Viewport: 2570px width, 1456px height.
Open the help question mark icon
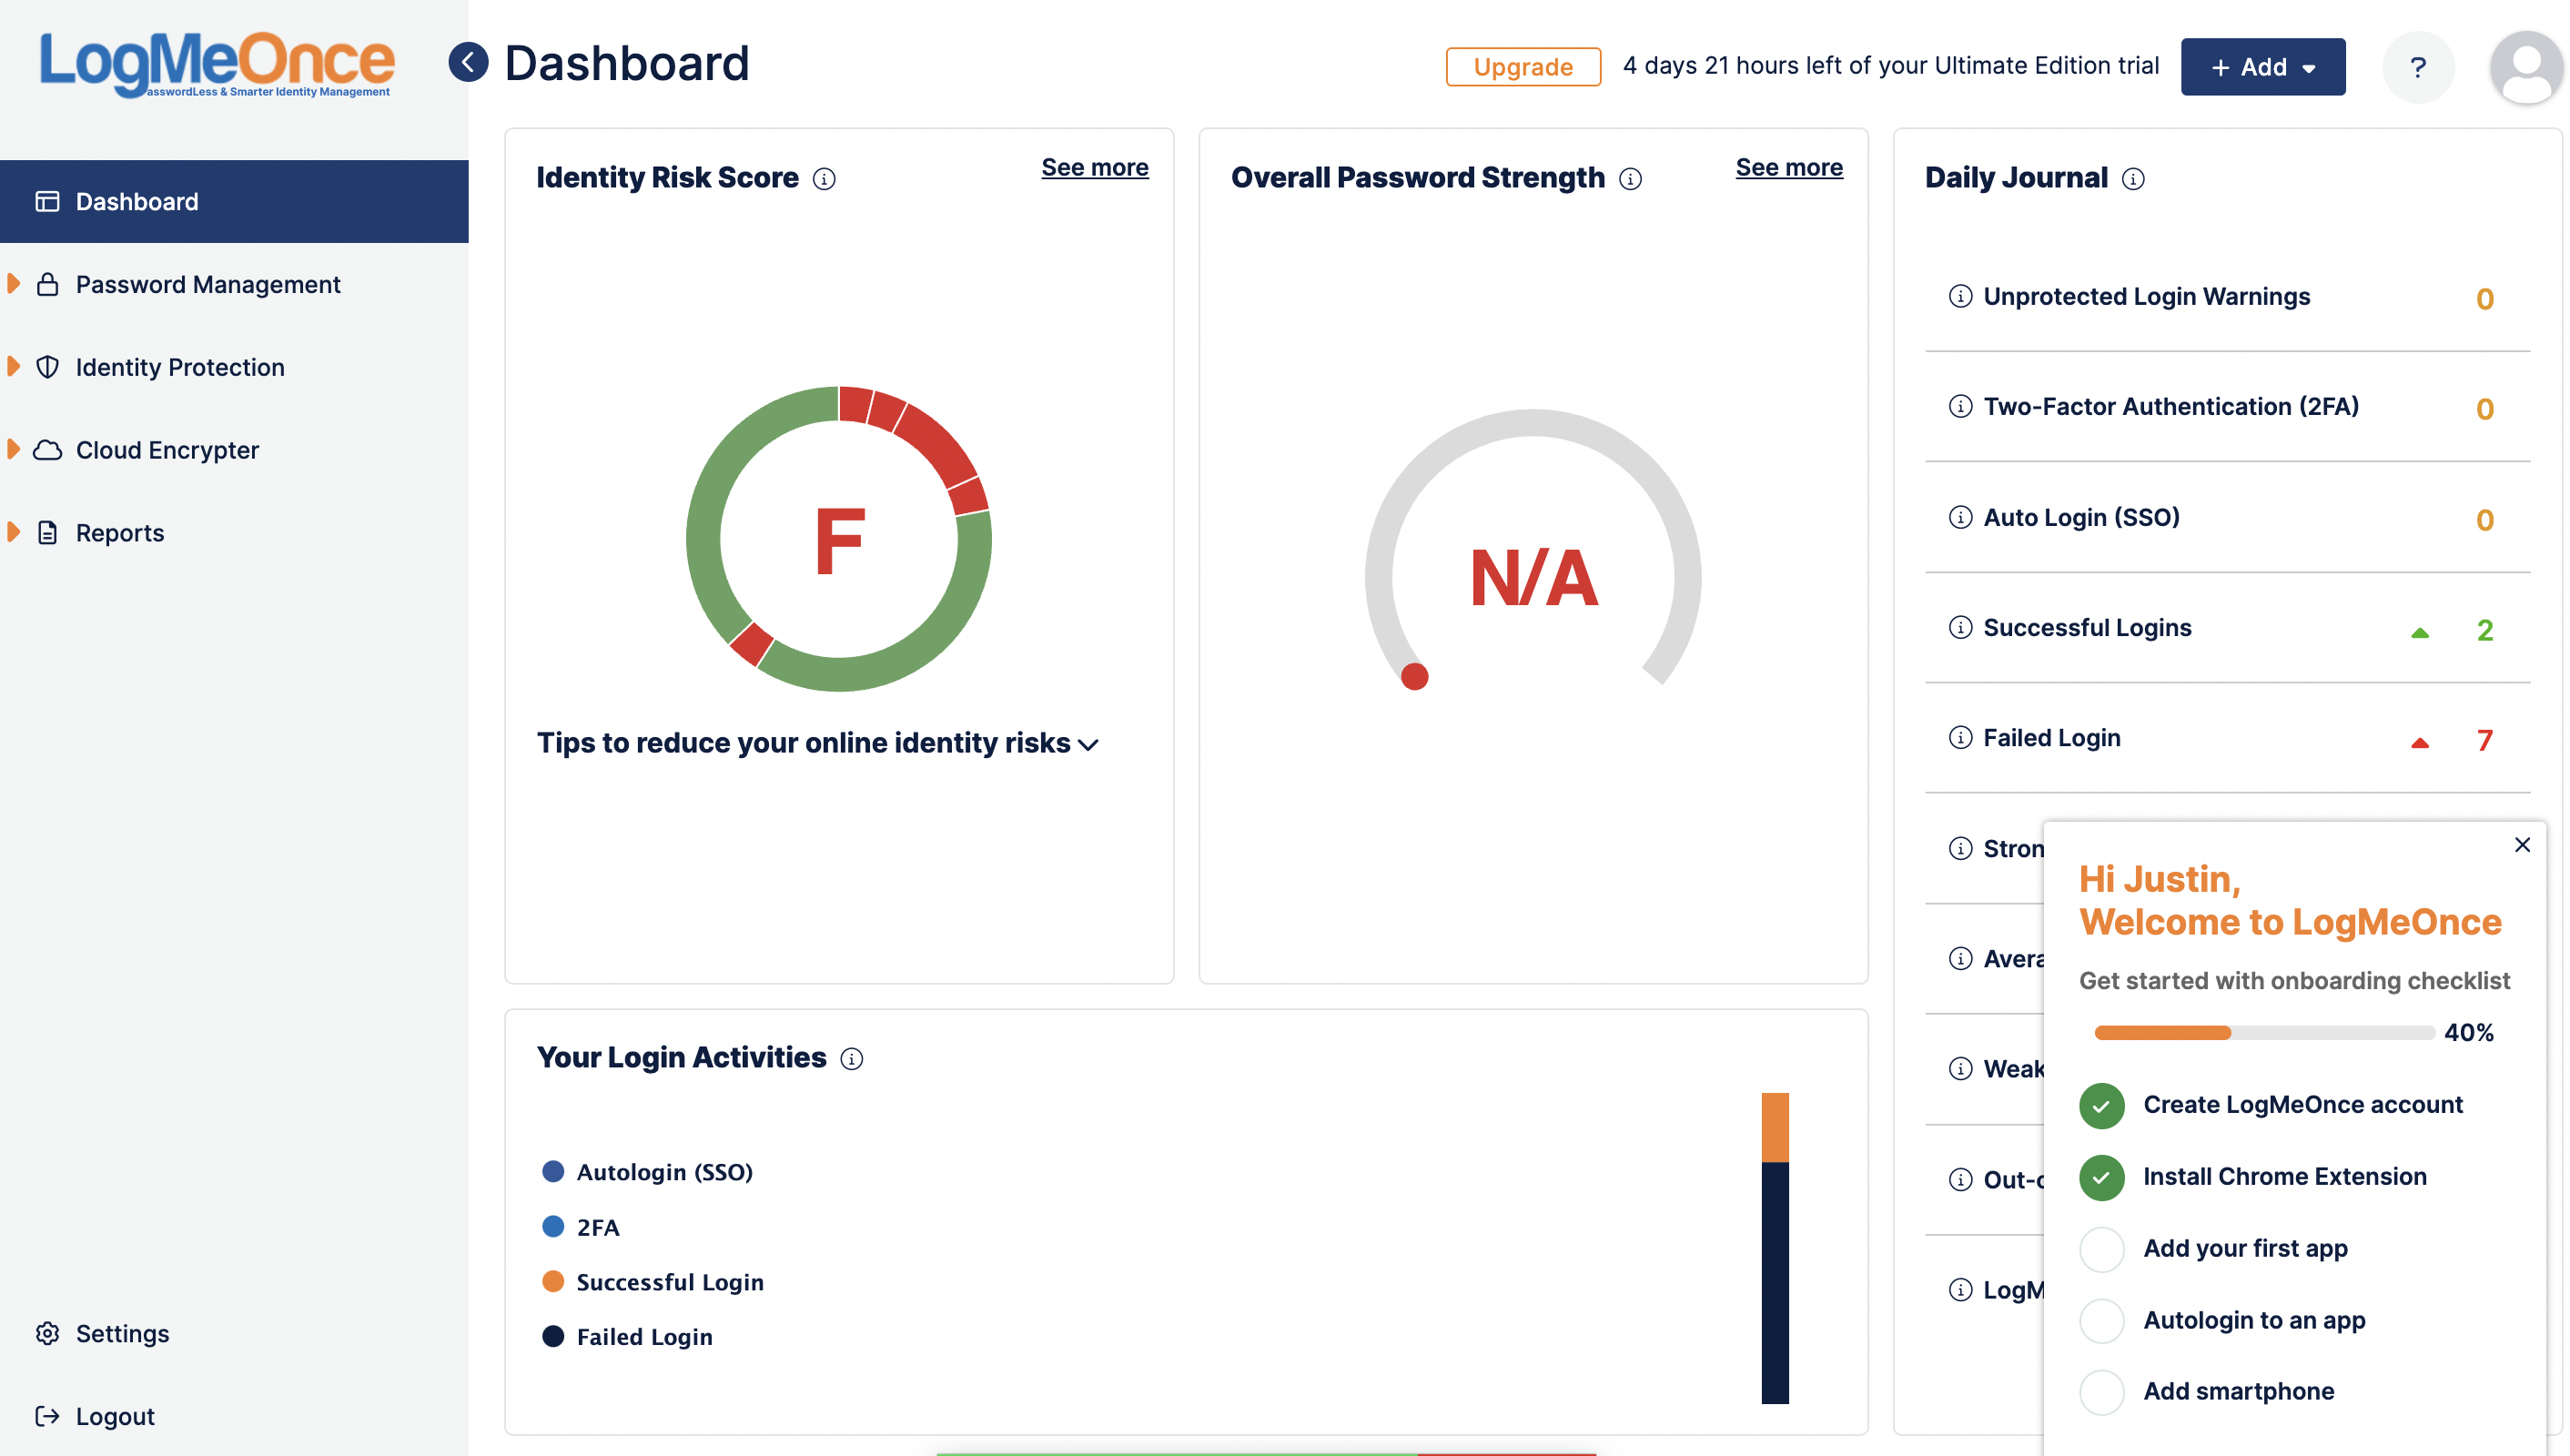click(x=2417, y=67)
